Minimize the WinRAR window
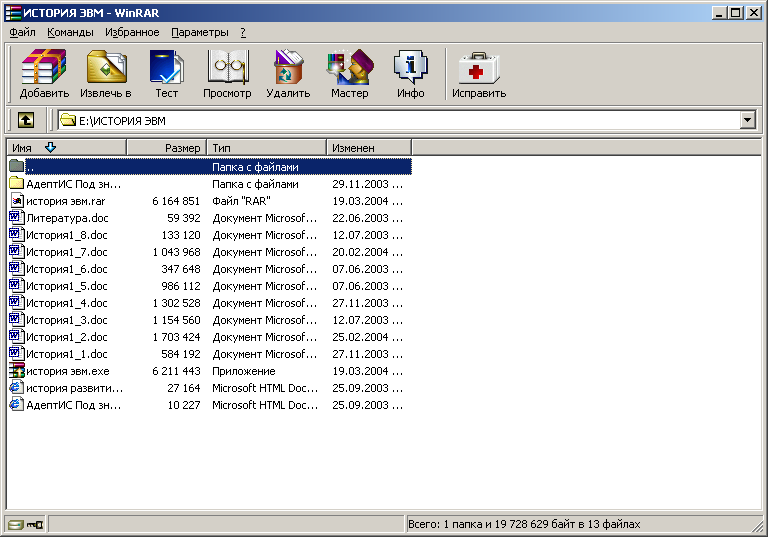The image size is (768, 537). 719,13
